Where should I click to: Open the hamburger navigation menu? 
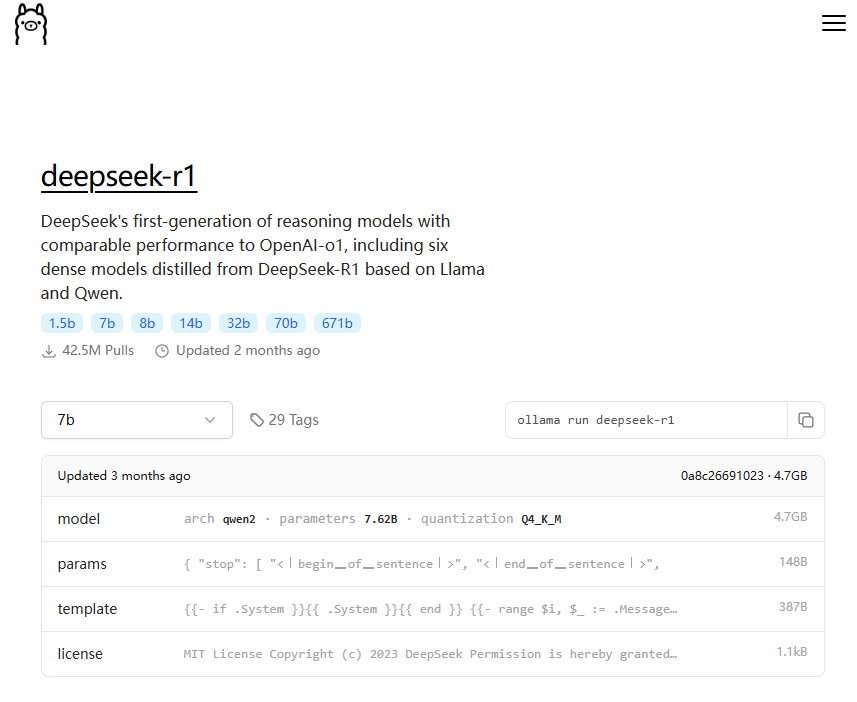coord(834,23)
